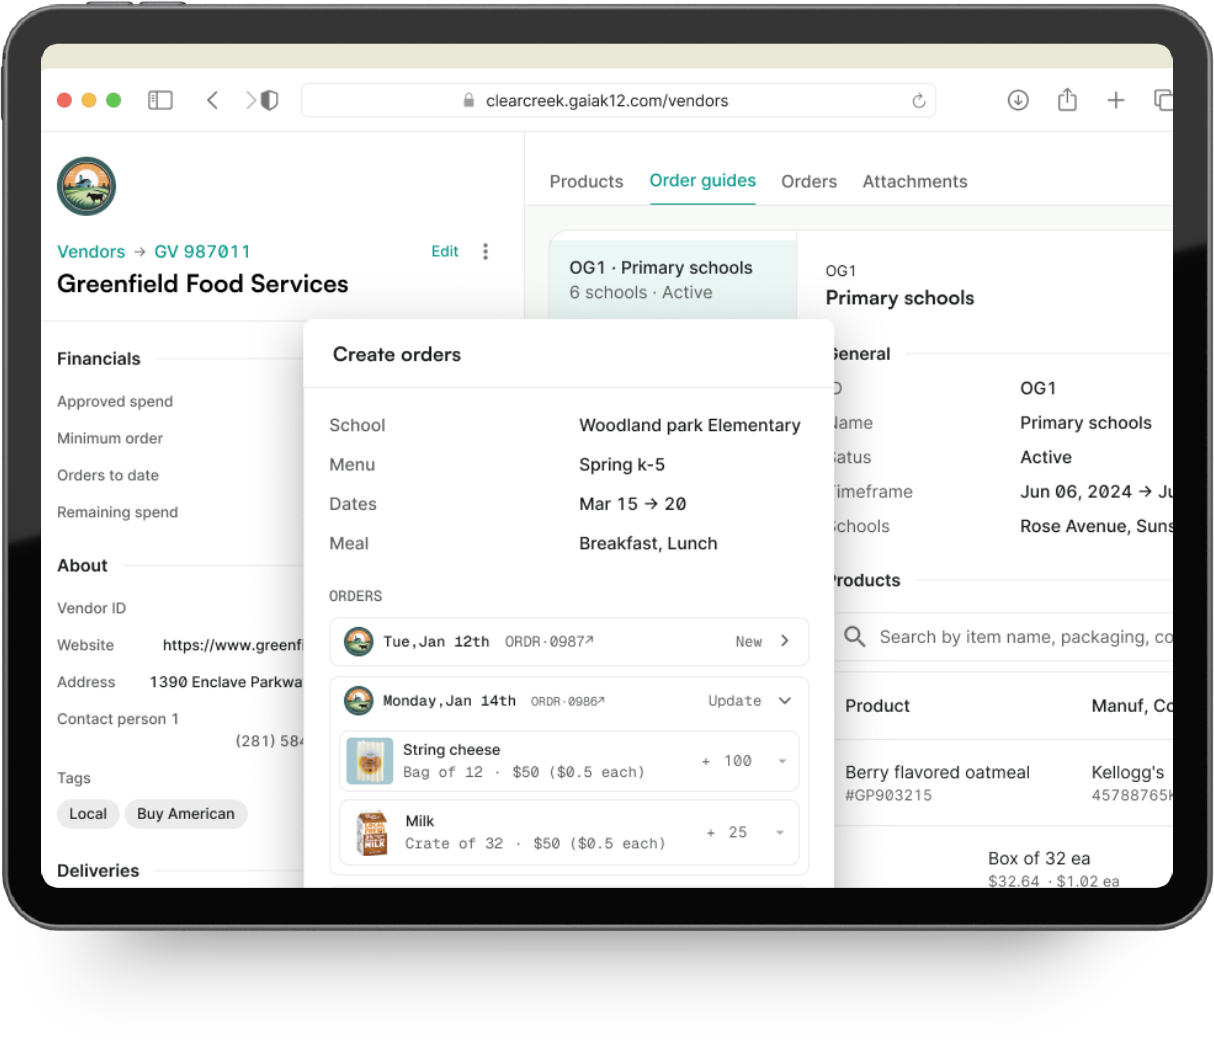Click the plus next to String cheese quantity
Viewport: 1214px width, 1041px height.
[706, 761]
